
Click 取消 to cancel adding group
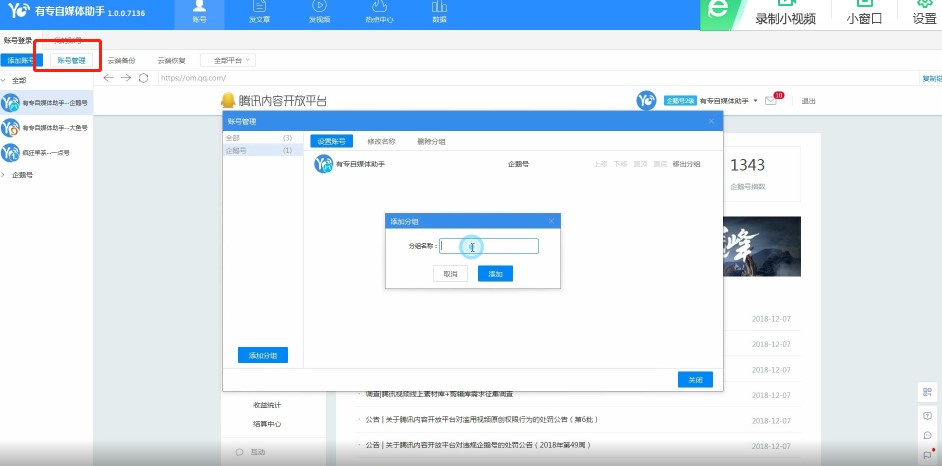click(x=450, y=274)
